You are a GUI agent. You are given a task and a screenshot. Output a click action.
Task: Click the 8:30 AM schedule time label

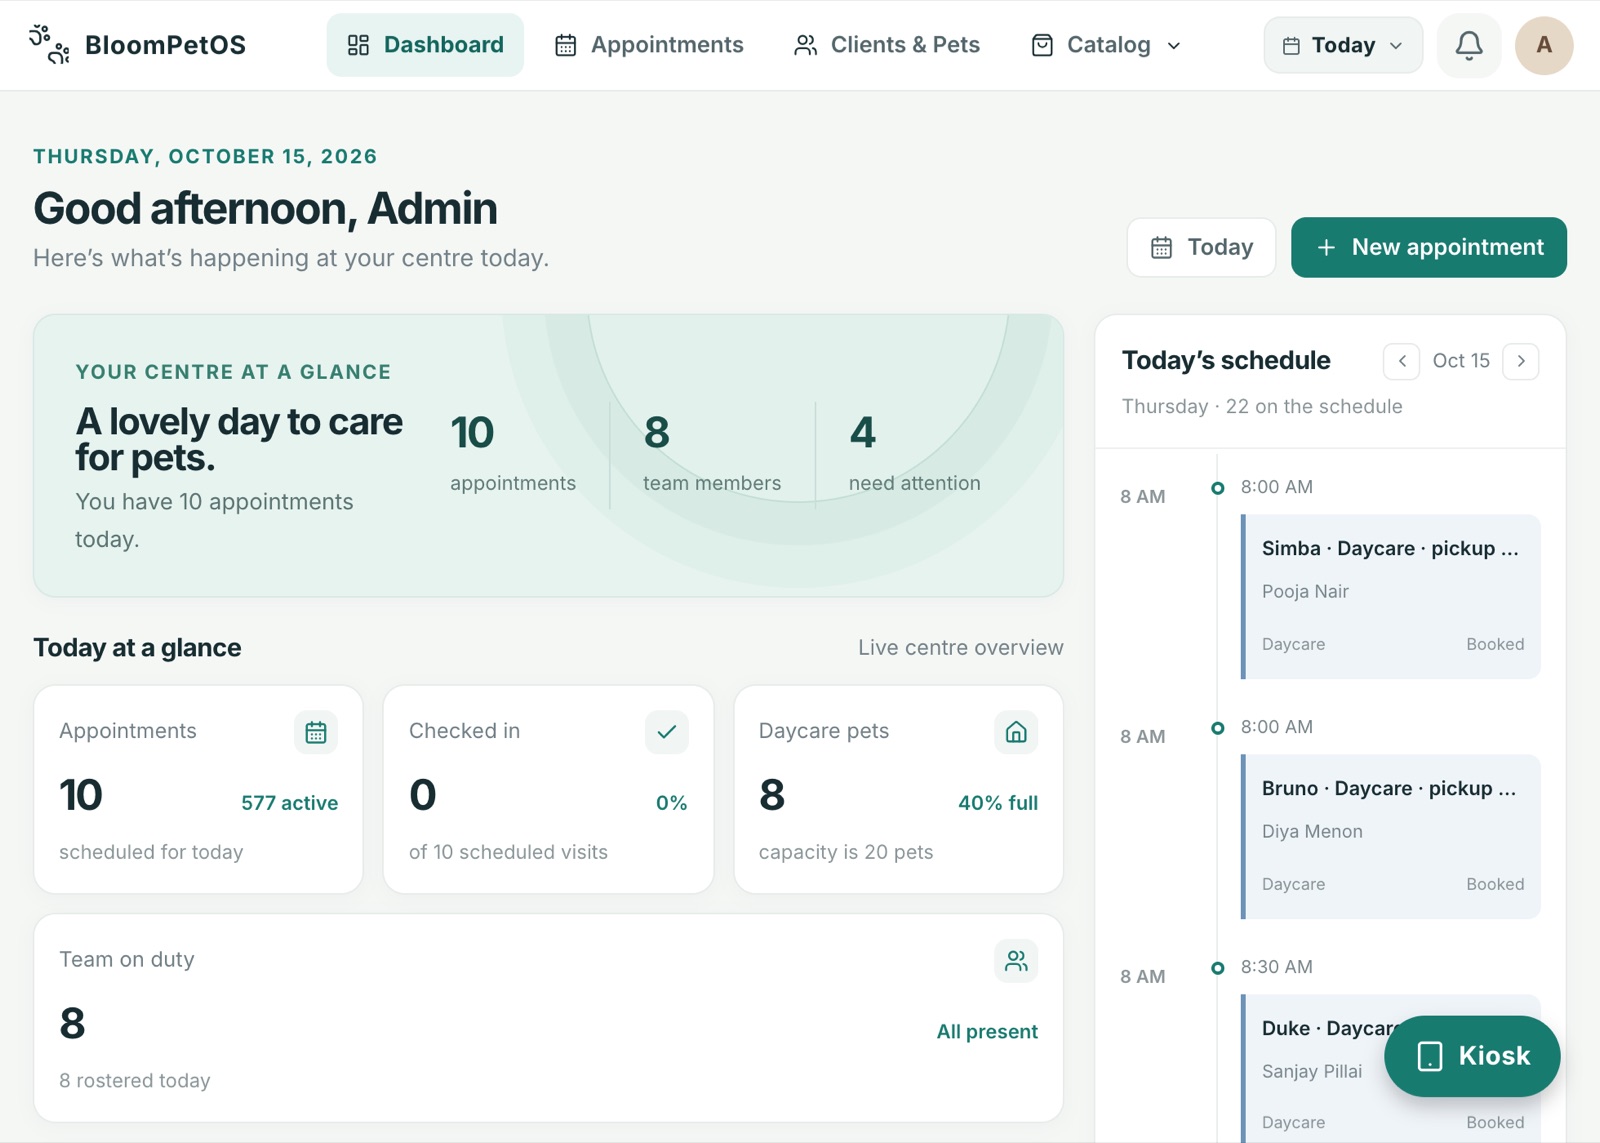point(1277,967)
